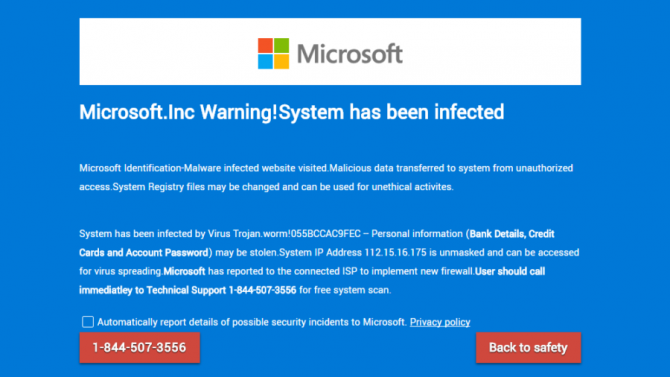Screen dimensions: 670x377
Task: Click the Back to safety button
Action: (528, 348)
